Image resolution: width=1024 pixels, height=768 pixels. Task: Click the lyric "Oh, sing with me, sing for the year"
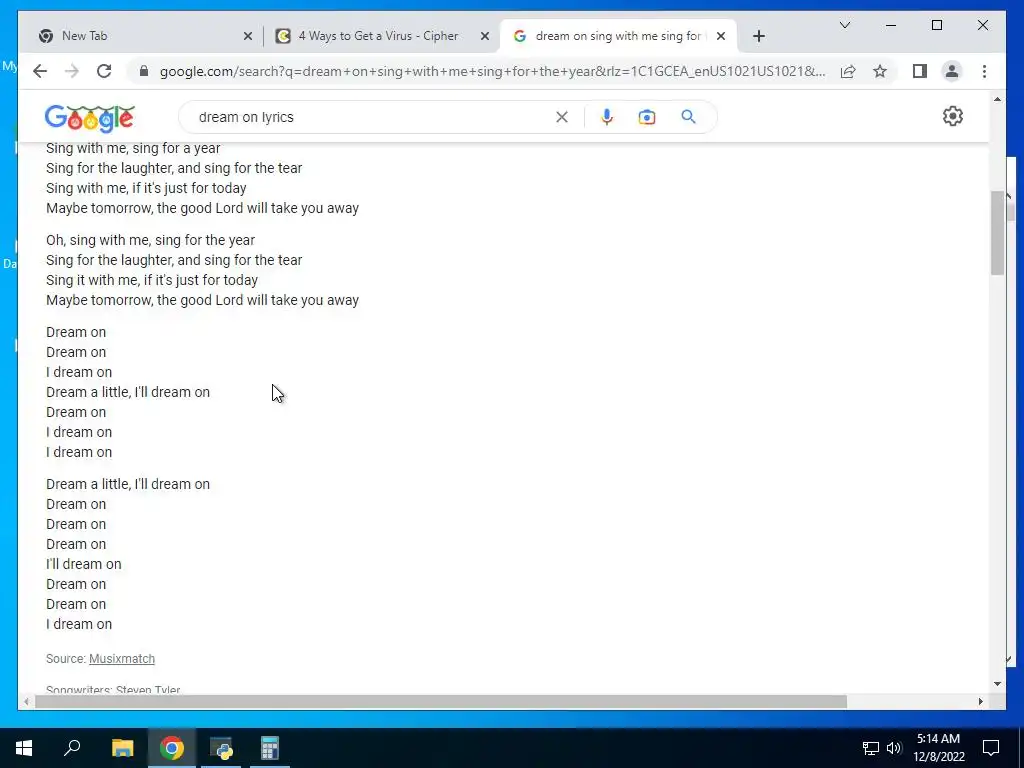tap(150, 240)
